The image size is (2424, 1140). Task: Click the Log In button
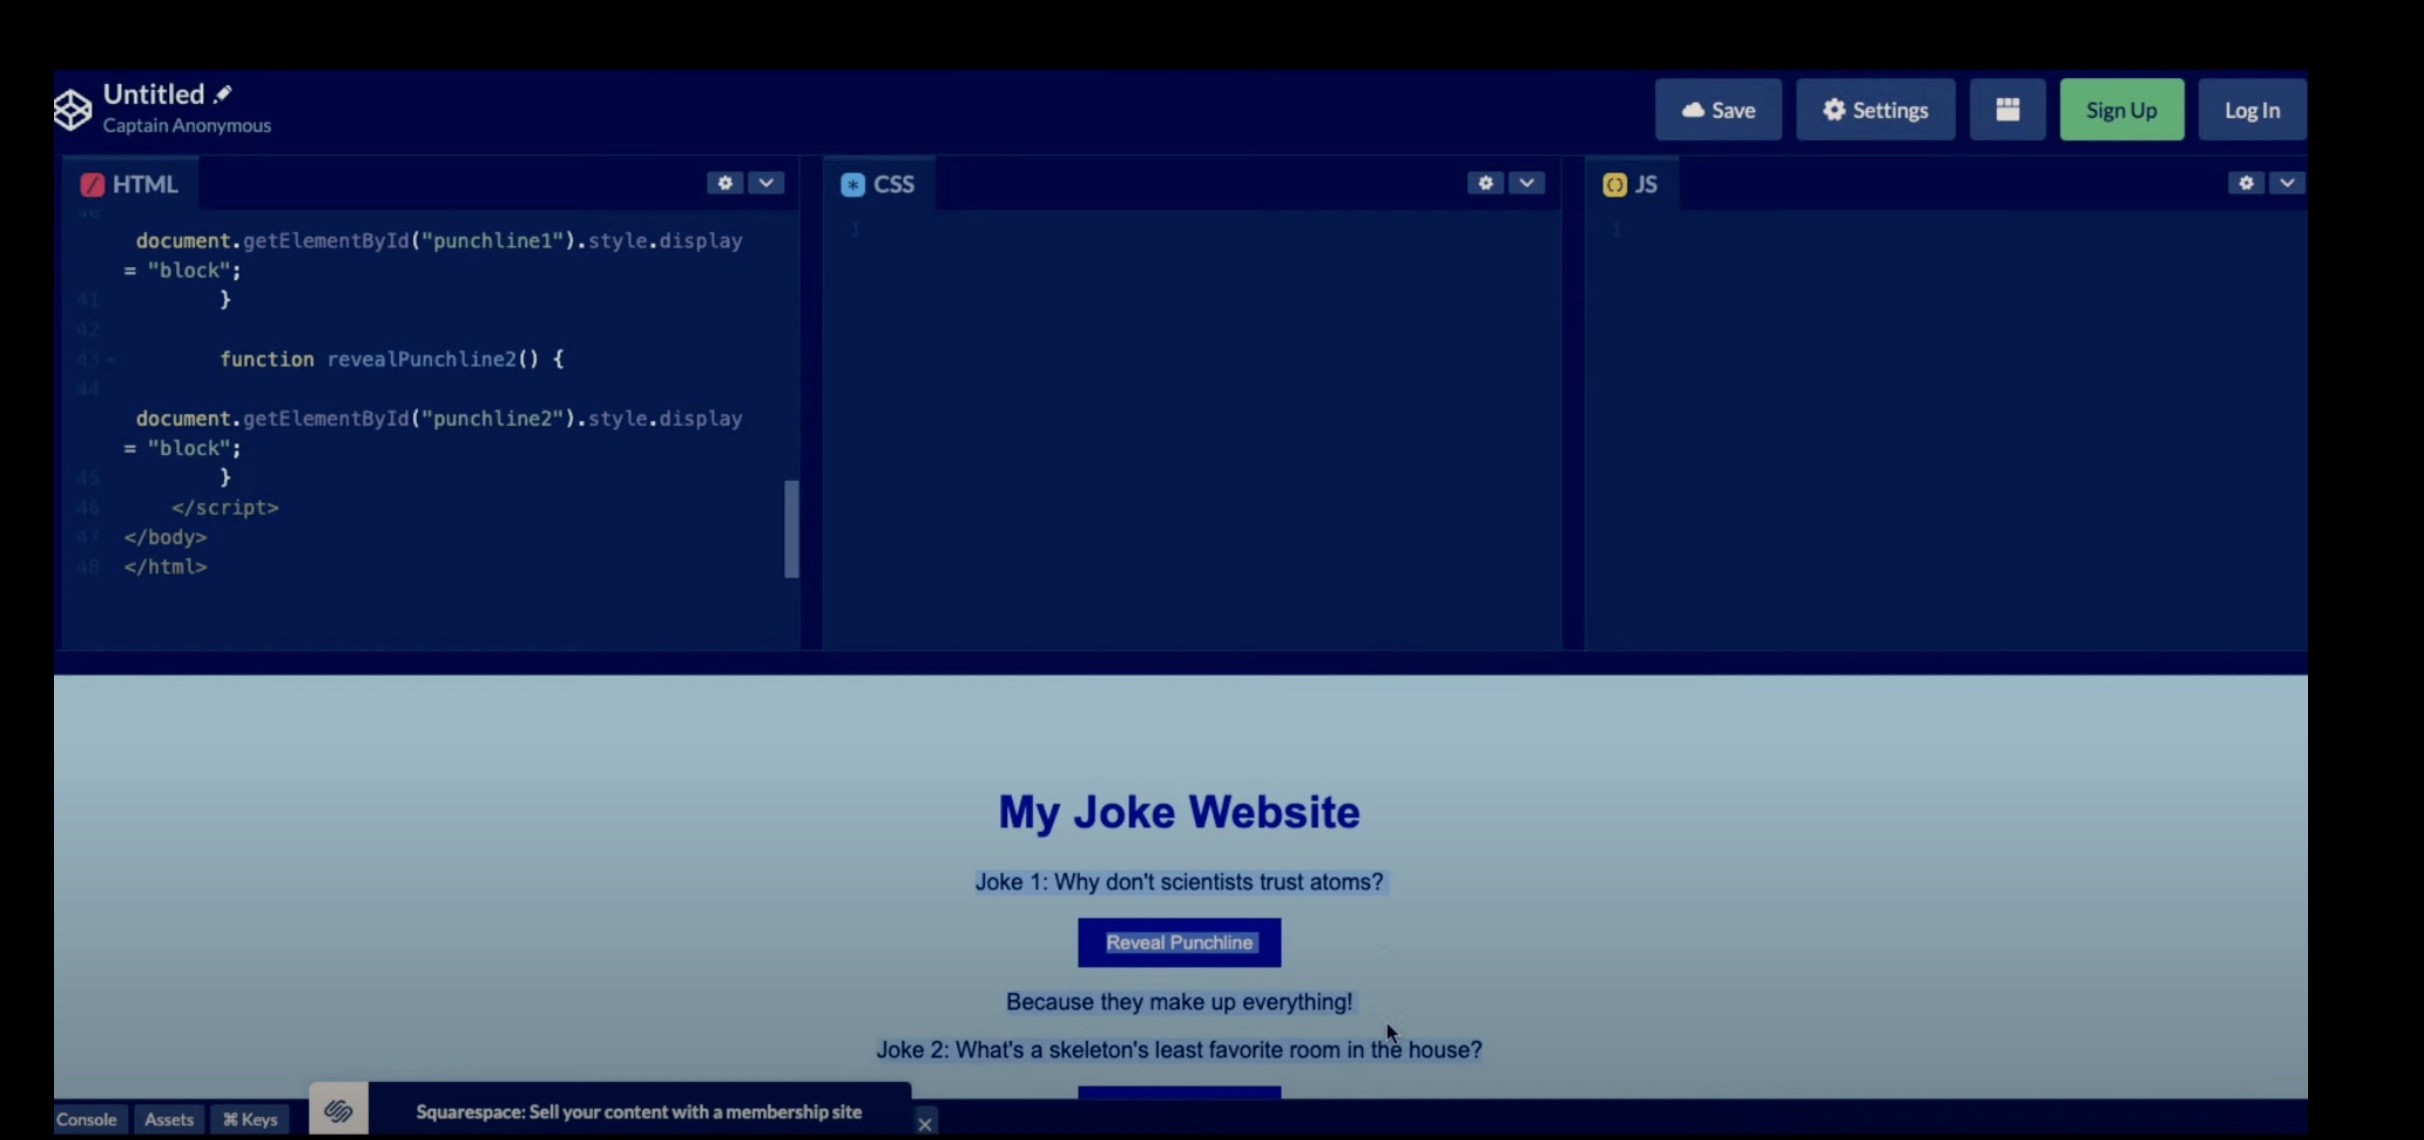pos(2252,110)
